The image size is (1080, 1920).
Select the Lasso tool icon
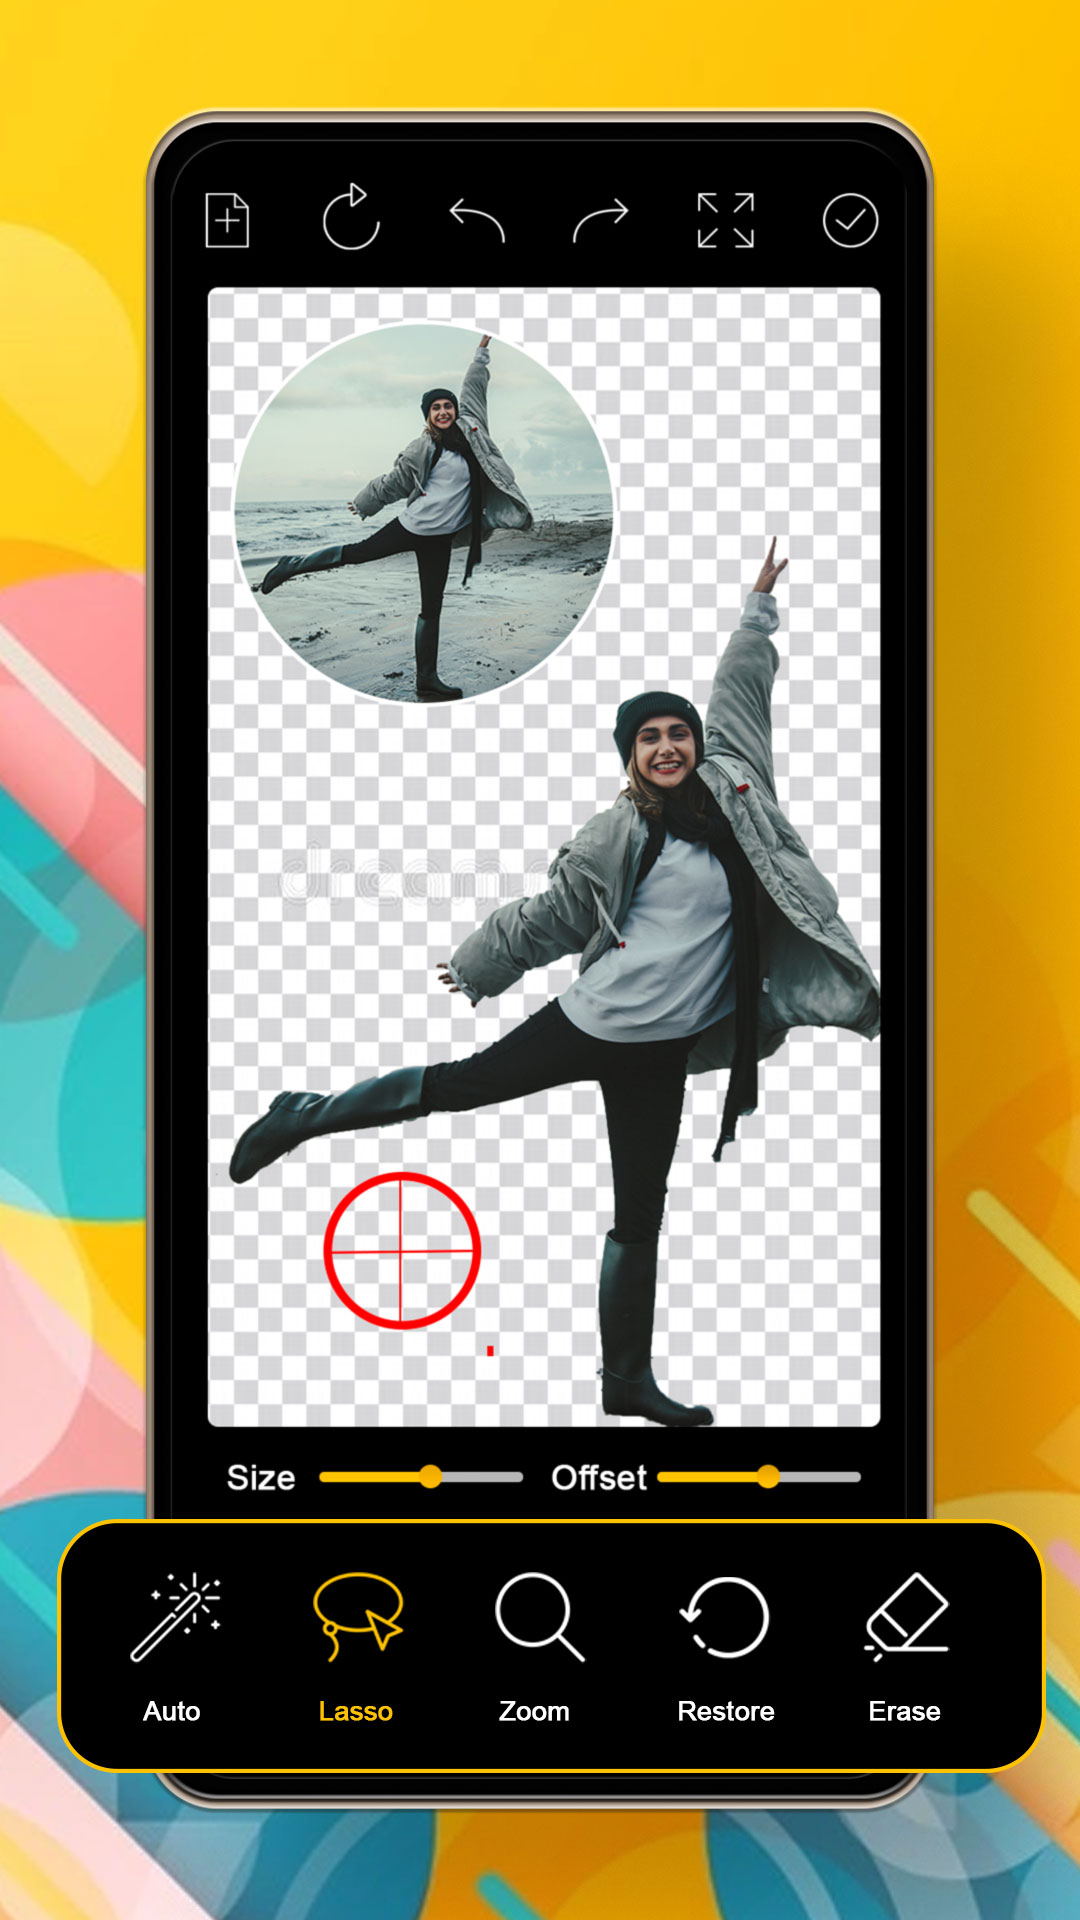(357, 1615)
